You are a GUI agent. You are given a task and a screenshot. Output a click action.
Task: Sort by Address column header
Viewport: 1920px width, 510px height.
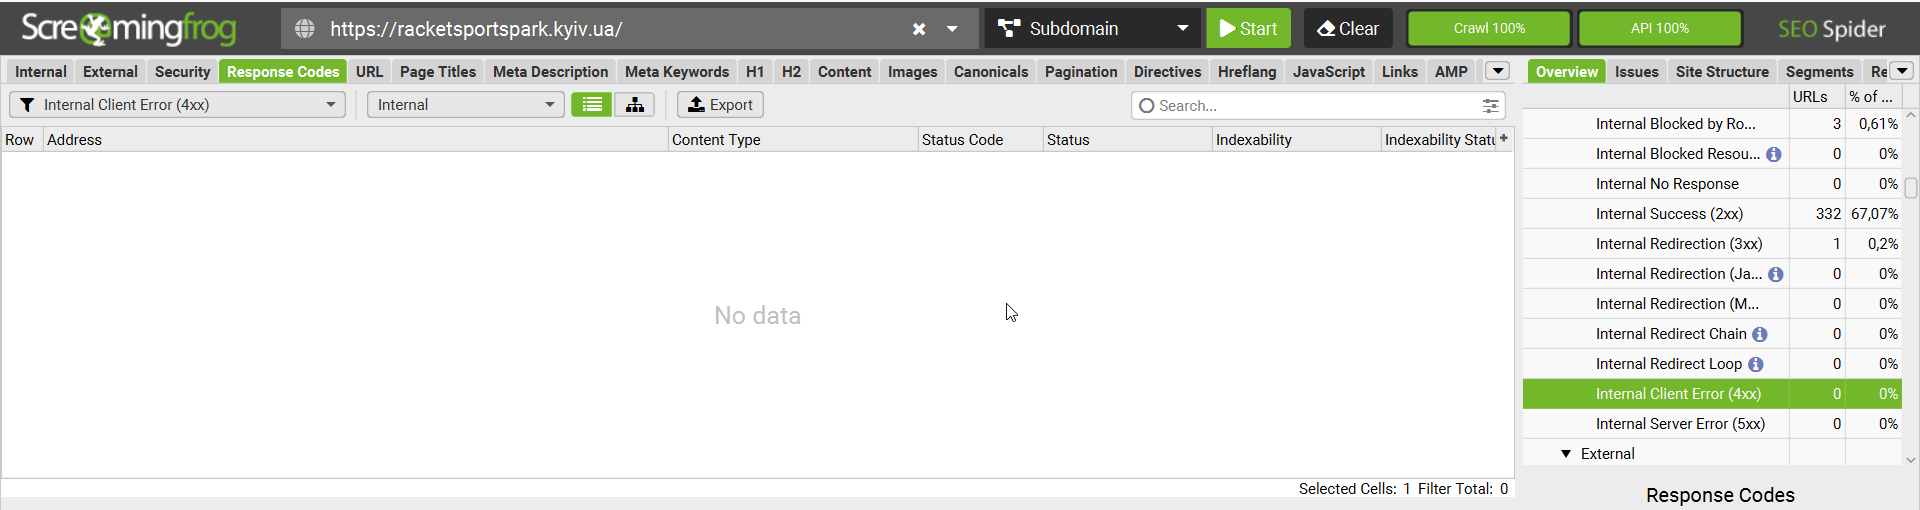355,140
